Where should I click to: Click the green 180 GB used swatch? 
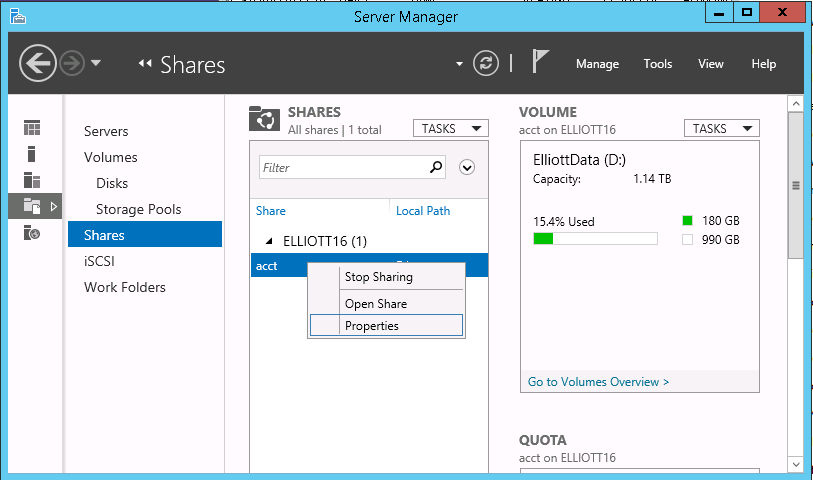tap(688, 221)
